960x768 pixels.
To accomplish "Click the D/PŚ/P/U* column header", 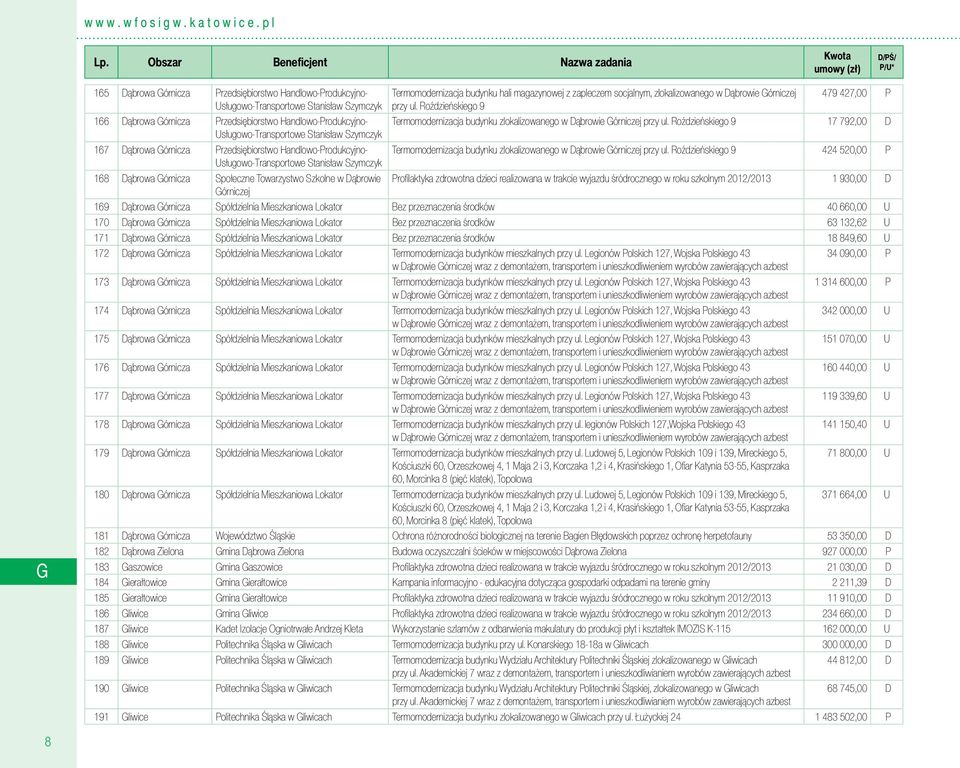I will (x=887, y=62).
